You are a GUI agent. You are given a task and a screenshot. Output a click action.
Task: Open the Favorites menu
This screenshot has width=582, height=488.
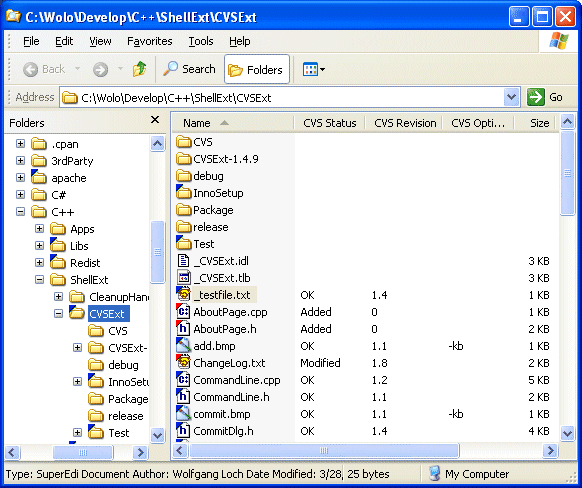150,41
